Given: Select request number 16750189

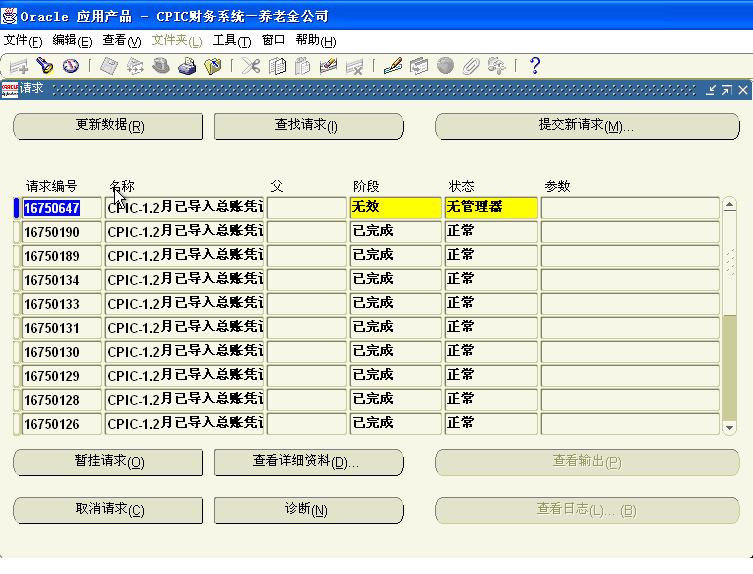Looking at the screenshot, I should [x=61, y=256].
